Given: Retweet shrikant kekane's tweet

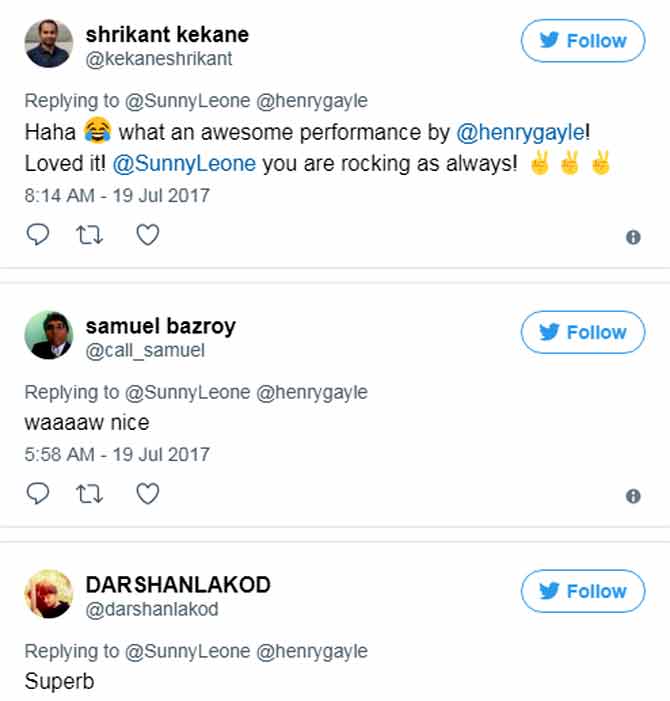Looking at the screenshot, I should click(x=91, y=235).
